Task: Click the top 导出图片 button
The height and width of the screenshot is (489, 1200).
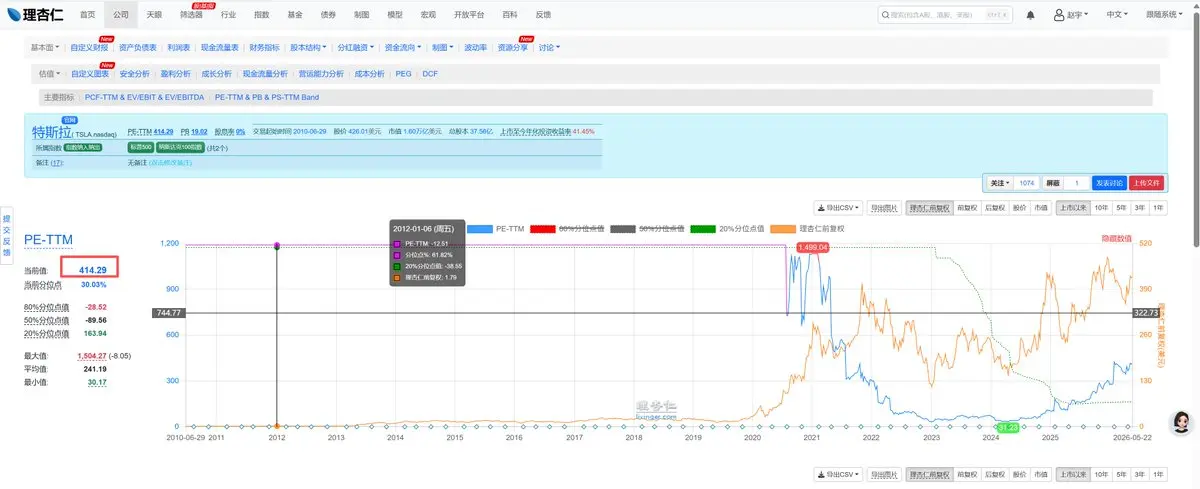Action: (883, 208)
